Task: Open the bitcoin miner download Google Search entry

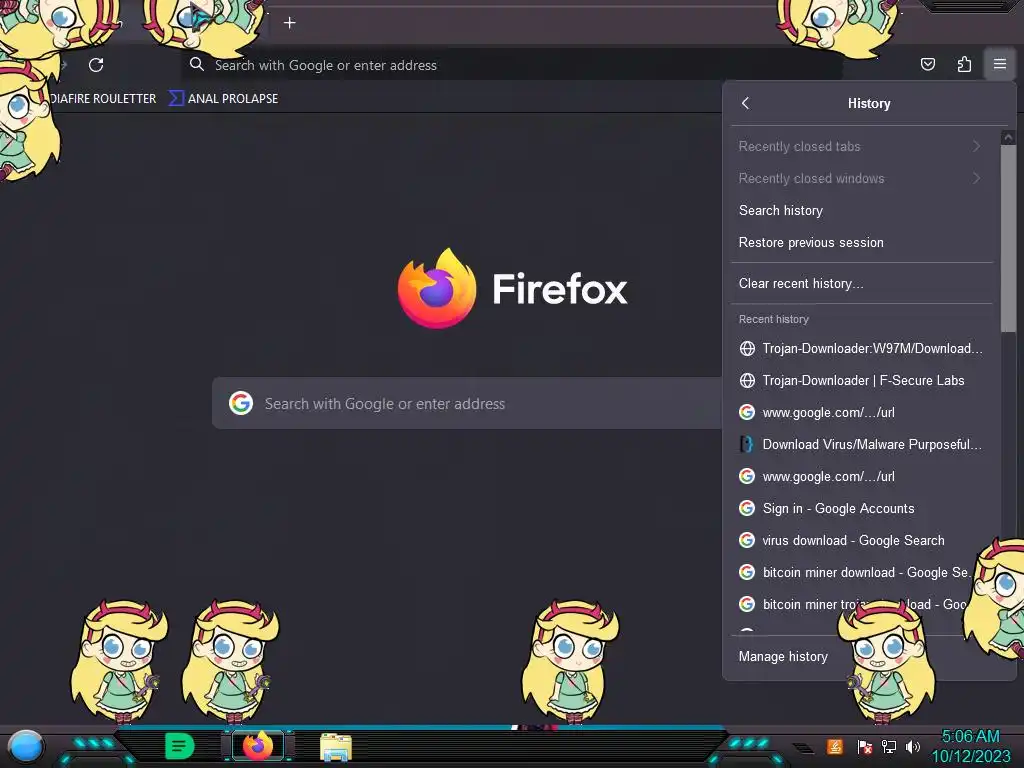Action: [x=861, y=572]
